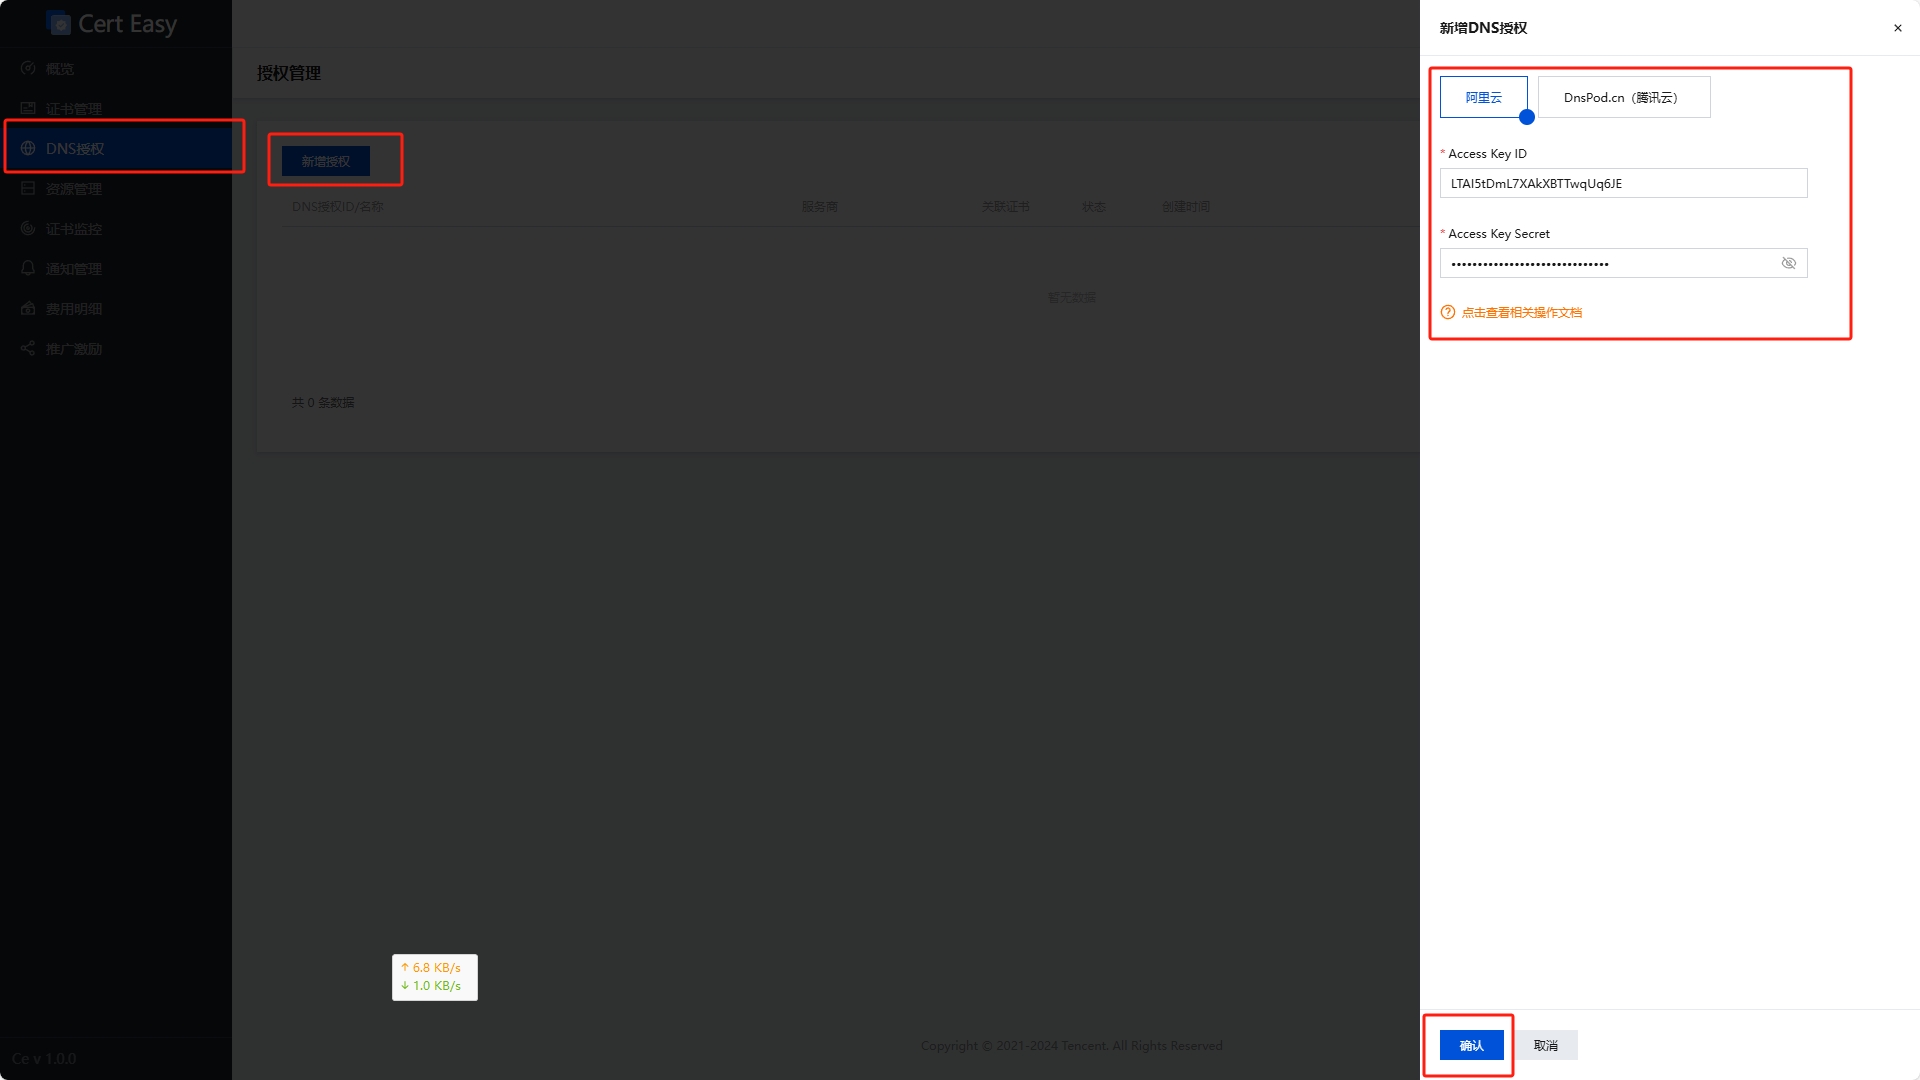The width and height of the screenshot is (1920, 1080).
Task: Toggle Access Key Secret visibility
Action: click(1788, 262)
